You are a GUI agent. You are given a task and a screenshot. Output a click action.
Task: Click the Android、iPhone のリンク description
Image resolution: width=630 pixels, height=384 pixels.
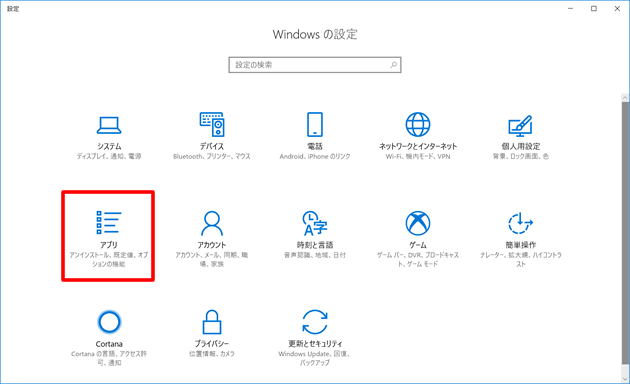(315, 156)
